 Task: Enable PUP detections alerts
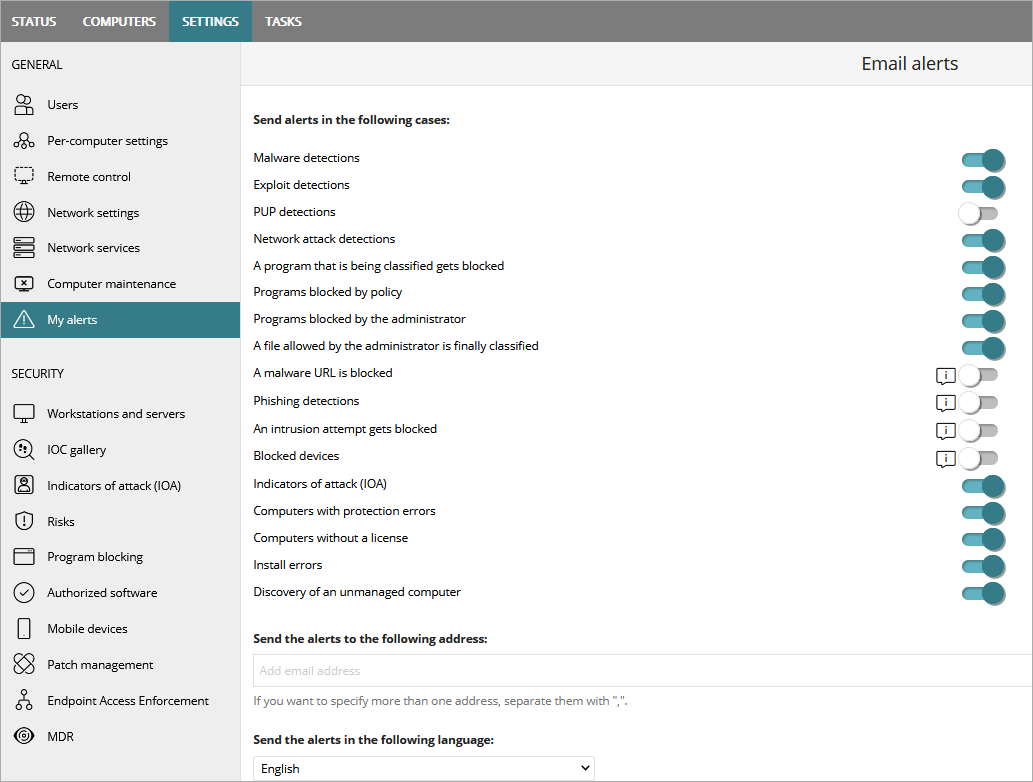pyautogui.click(x=978, y=213)
